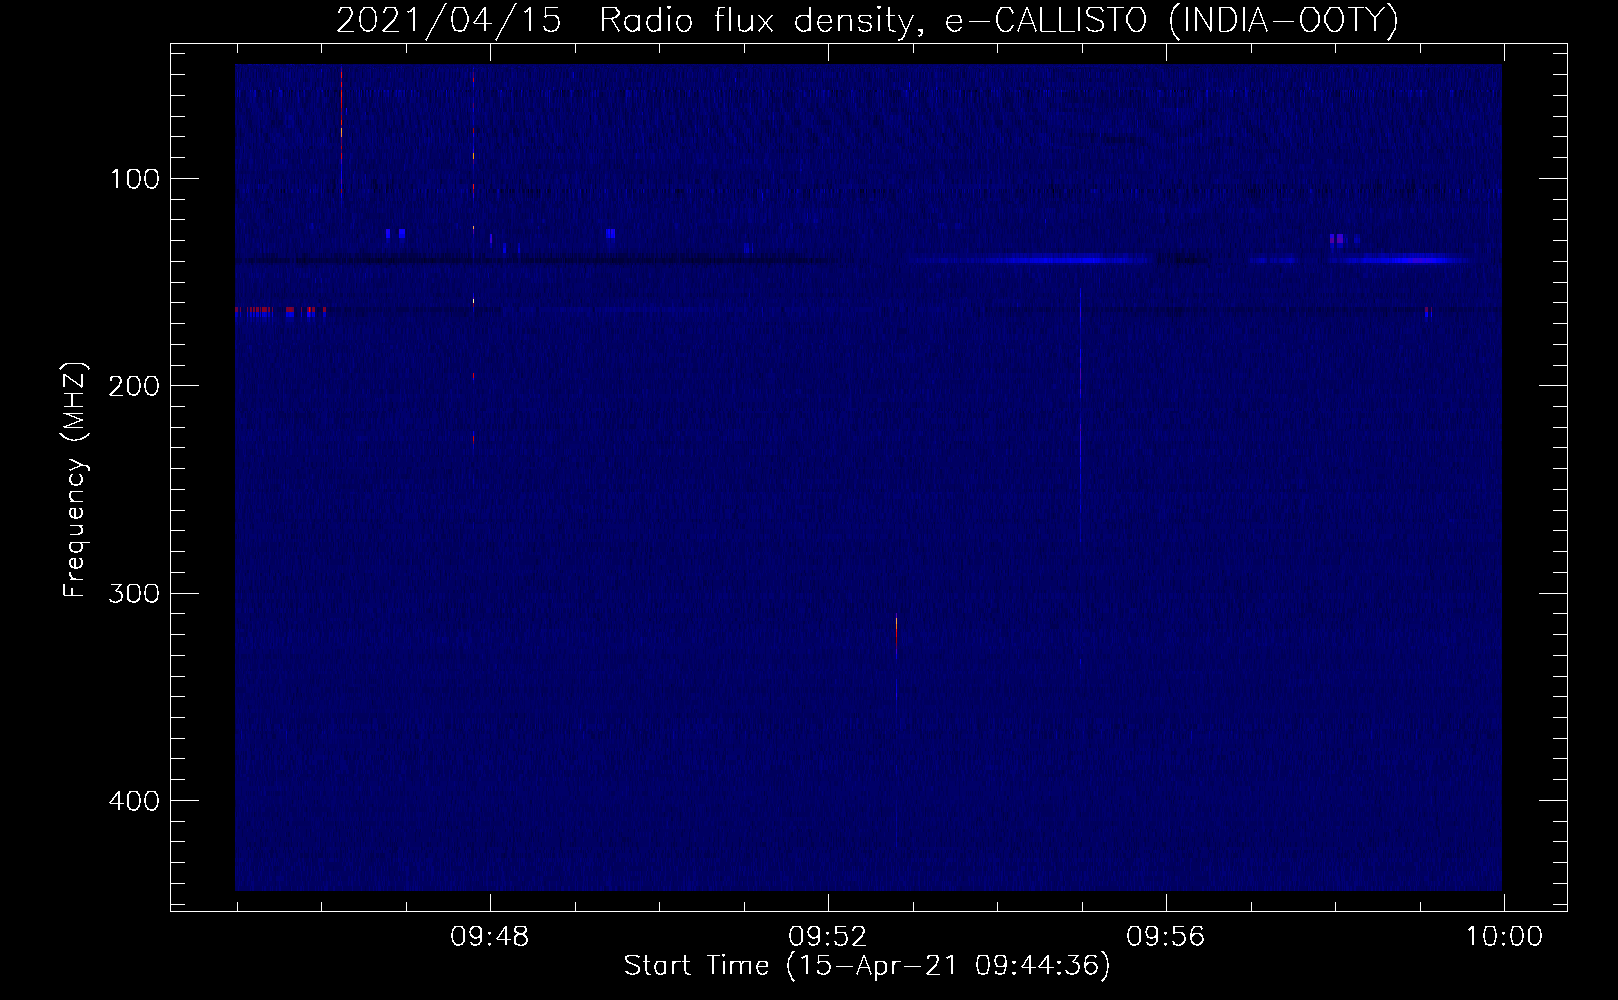Click the red interference marks near 160 MHz
This screenshot has width=1618, height=1000.
tap(280, 311)
